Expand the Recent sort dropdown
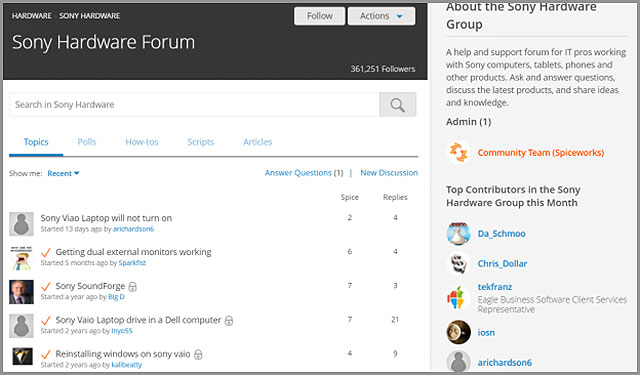 pos(63,173)
